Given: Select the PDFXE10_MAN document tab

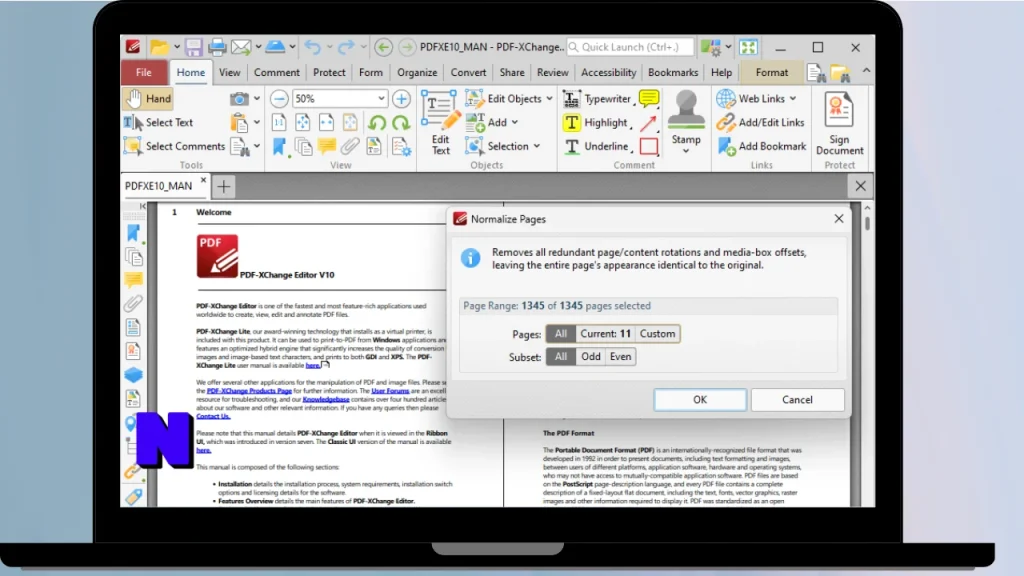Looking at the screenshot, I should click(x=159, y=186).
